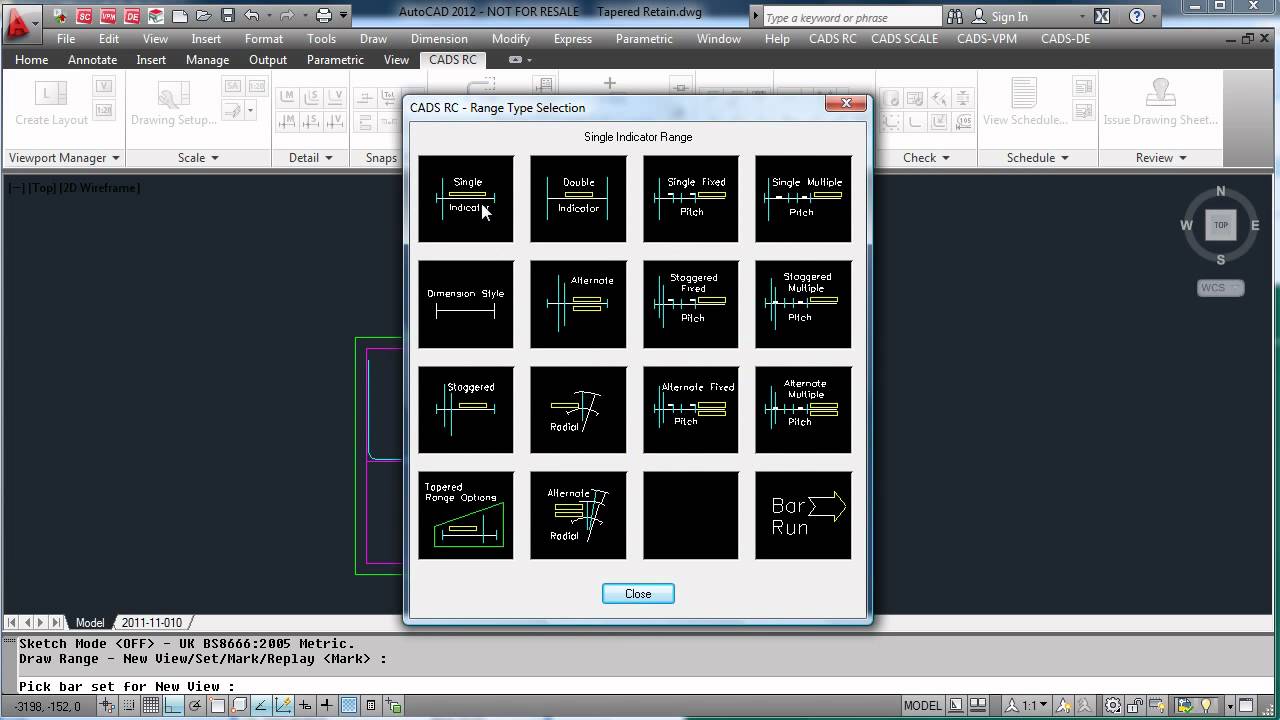Screen dimensions: 1280x720
Task: Select Staggered Fixed Pitch range icon
Action: (691, 304)
